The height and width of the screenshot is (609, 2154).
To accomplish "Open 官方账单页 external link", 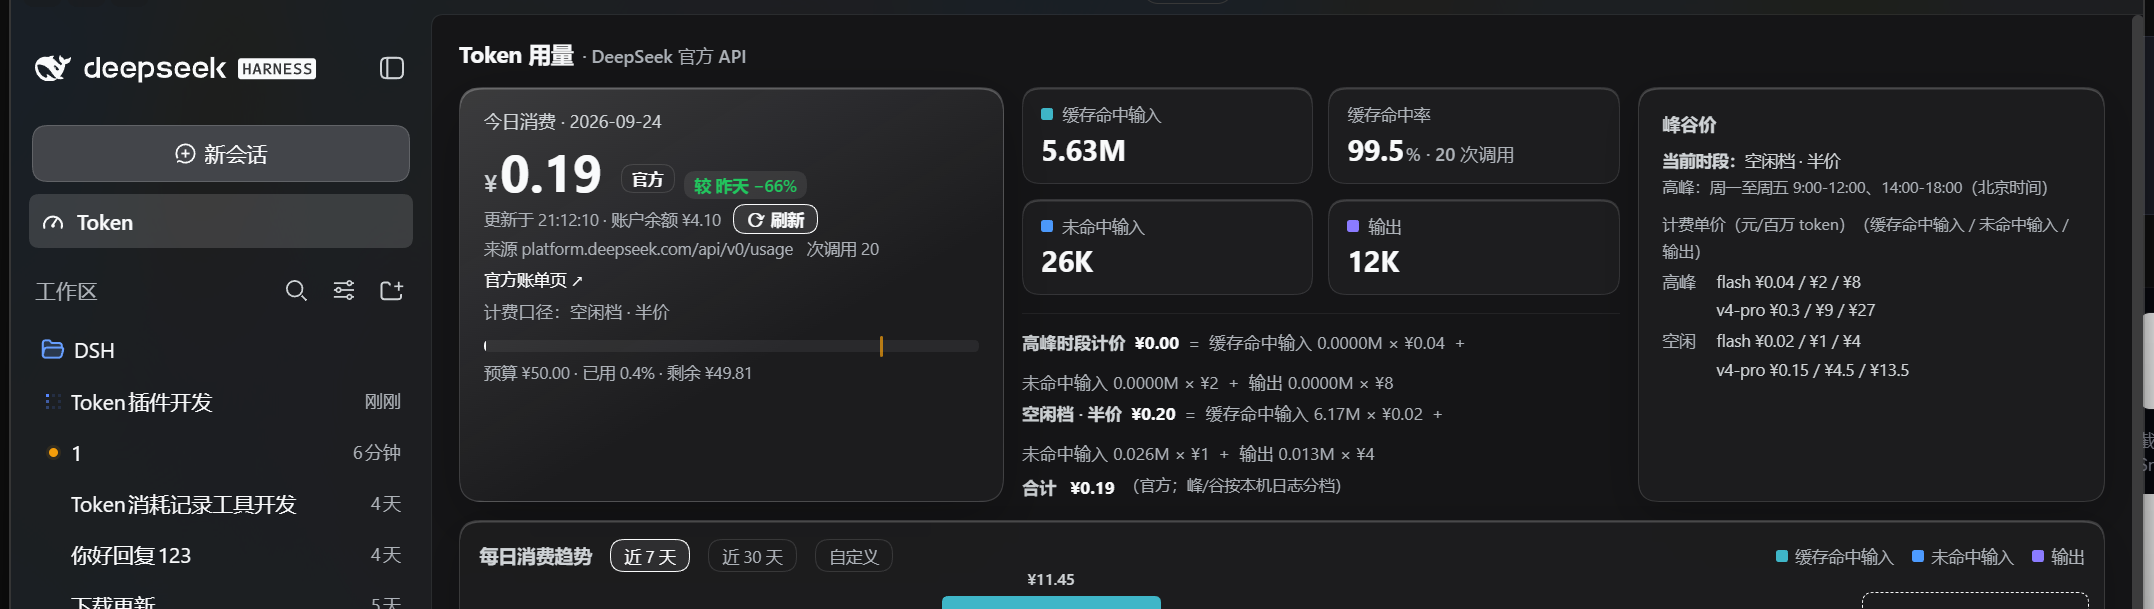I will (x=533, y=280).
